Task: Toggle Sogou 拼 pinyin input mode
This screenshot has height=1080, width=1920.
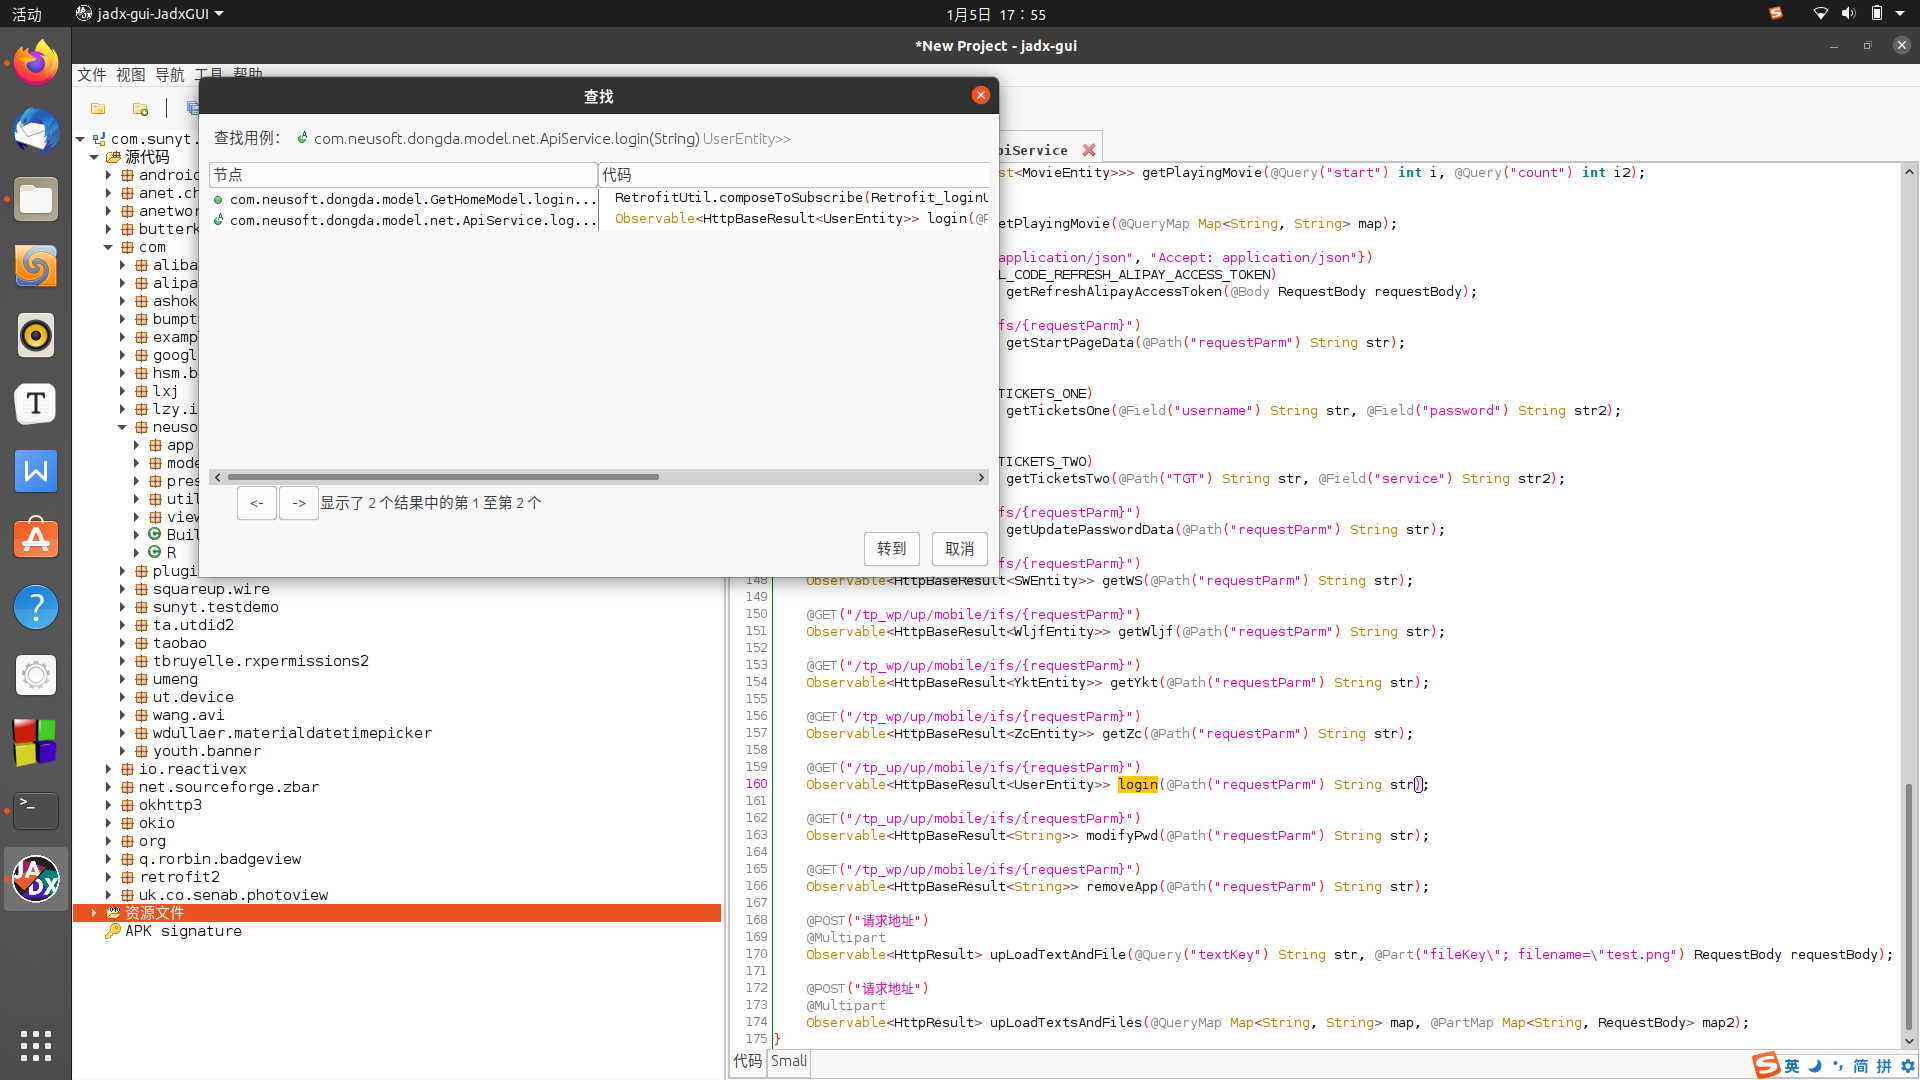Action: click(1884, 1066)
